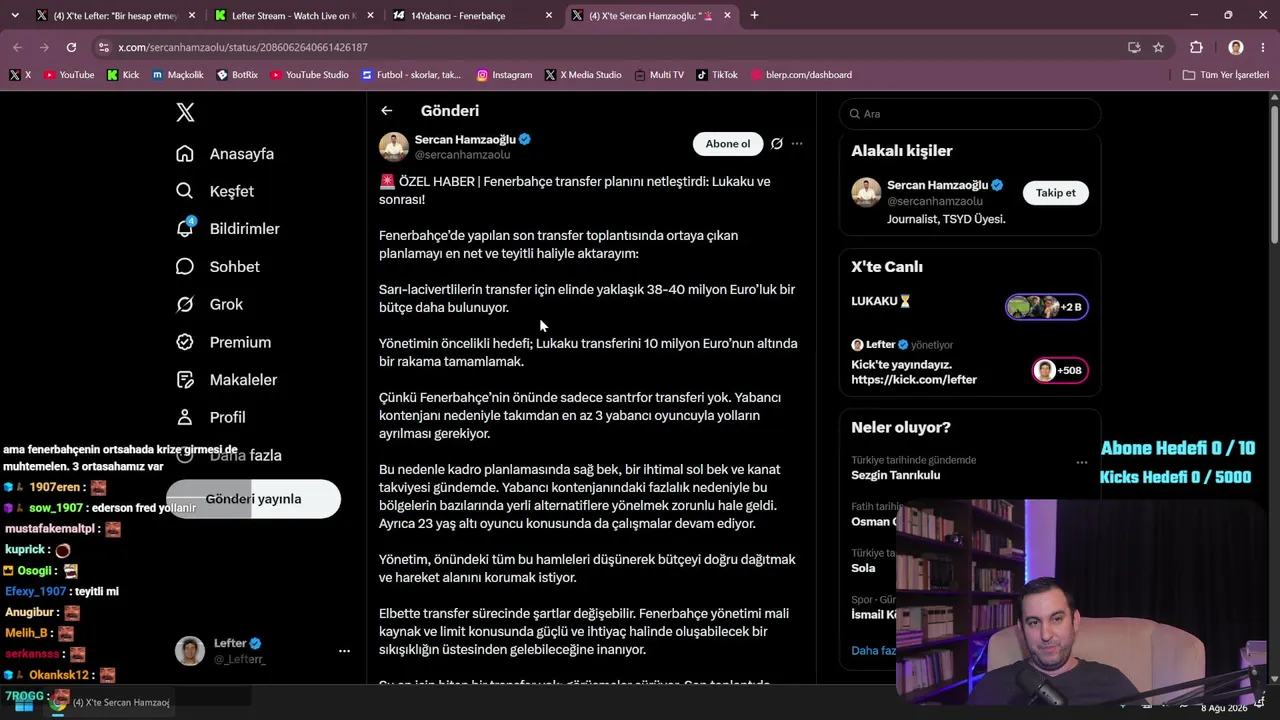This screenshot has width=1280, height=720.
Task: Open the Futbol - skorlar bookmark
Action: coord(410,75)
